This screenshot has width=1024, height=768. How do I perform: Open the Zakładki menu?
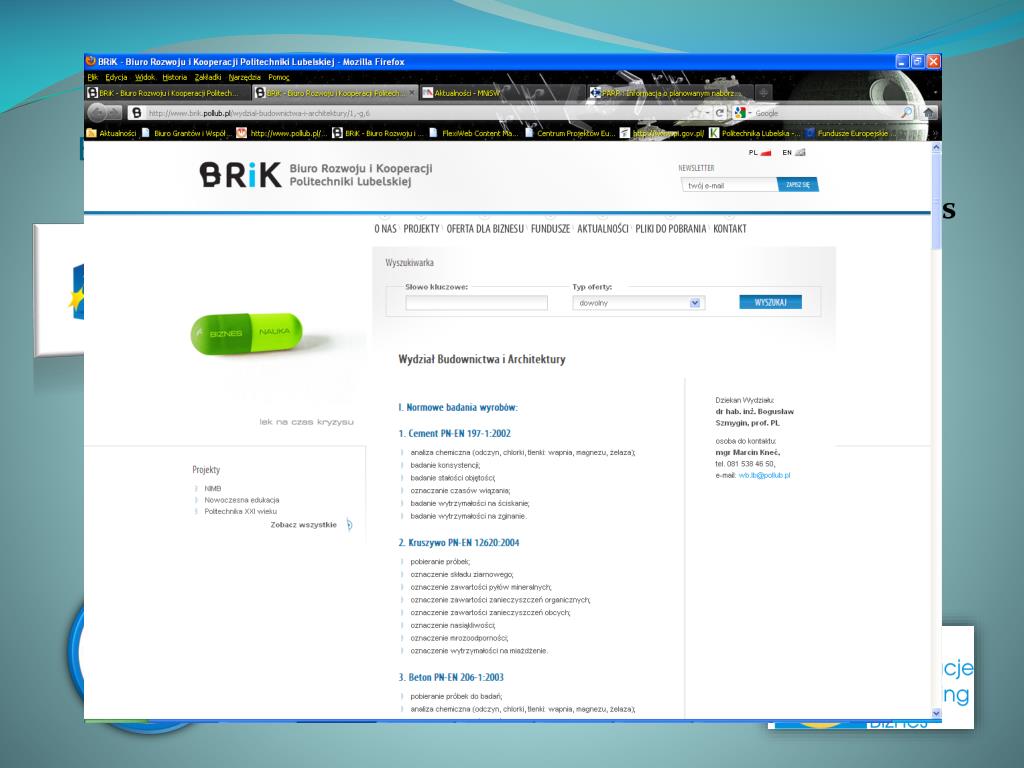tap(208, 77)
